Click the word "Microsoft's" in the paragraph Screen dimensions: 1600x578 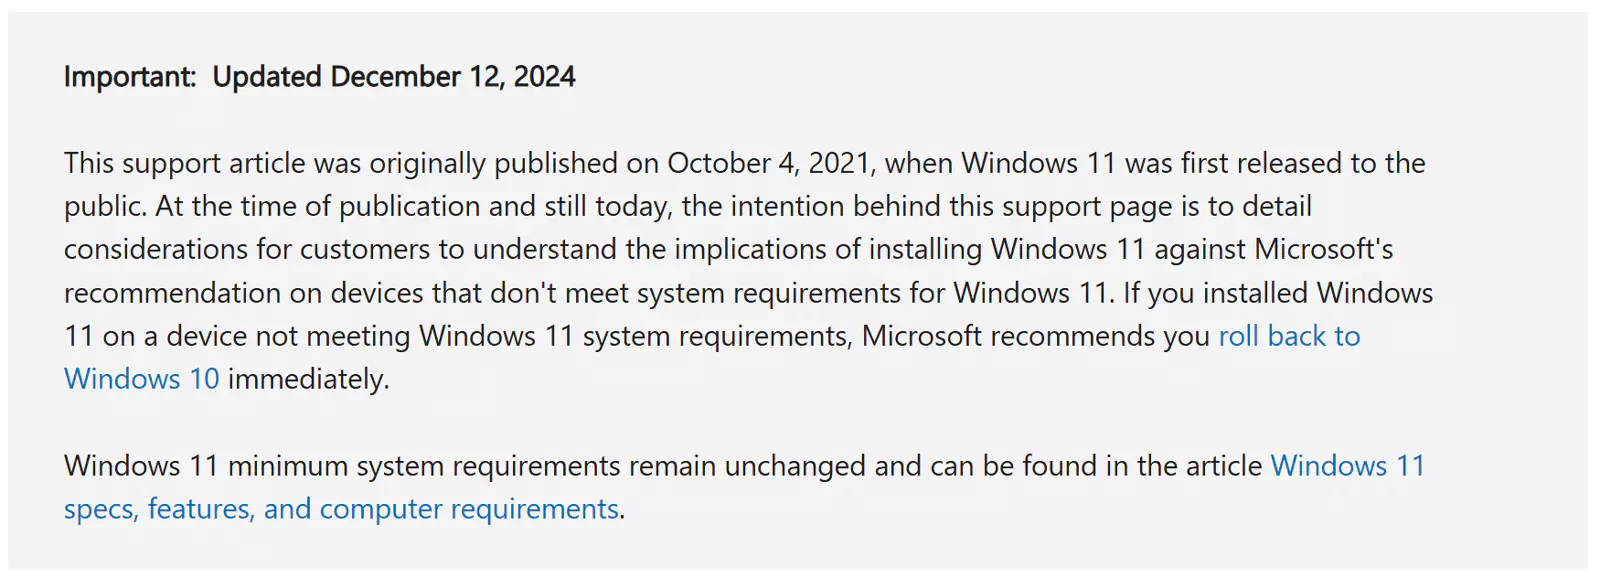coord(1323,250)
